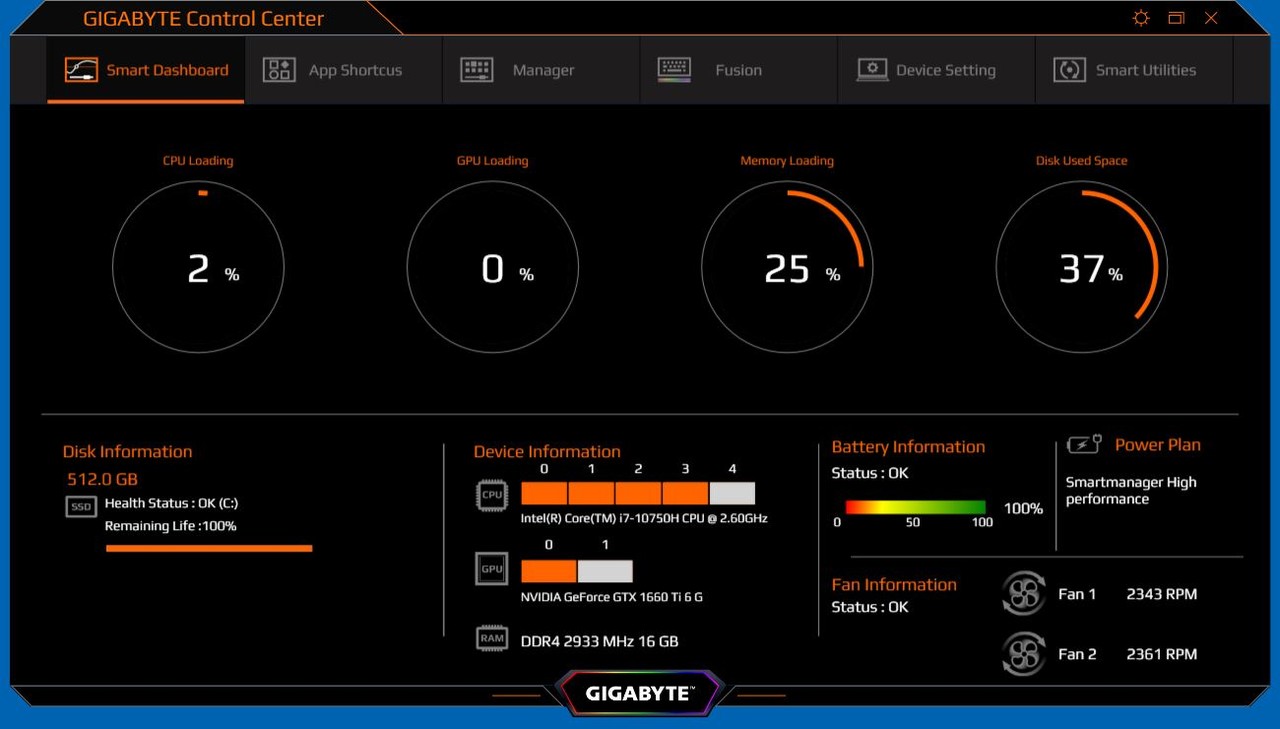Click the CPU chip icon
Screen dimensions: 1280x729
(492, 495)
